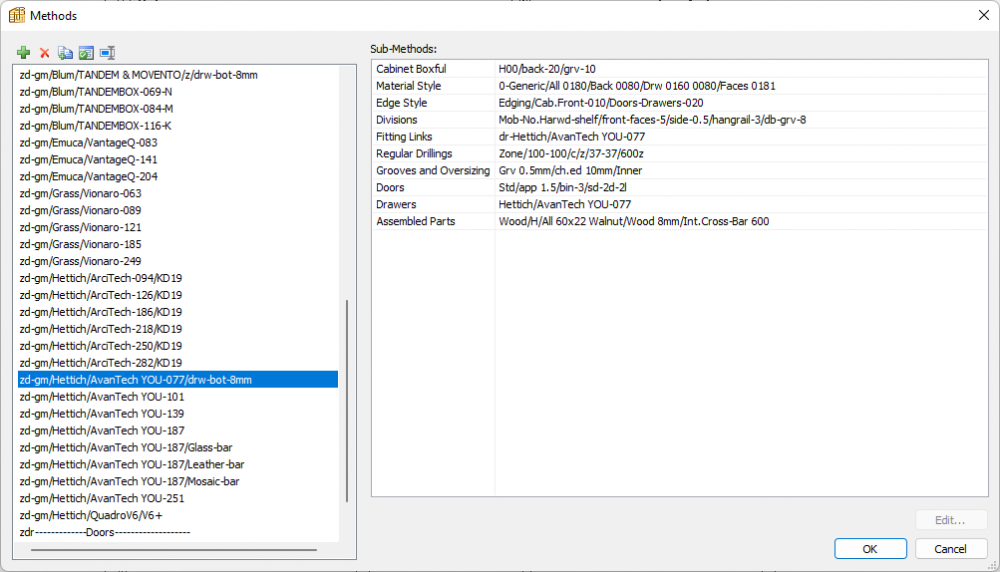Click the Fitting Links sub-method label
This screenshot has width=1000, height=572.
point(404,136)
